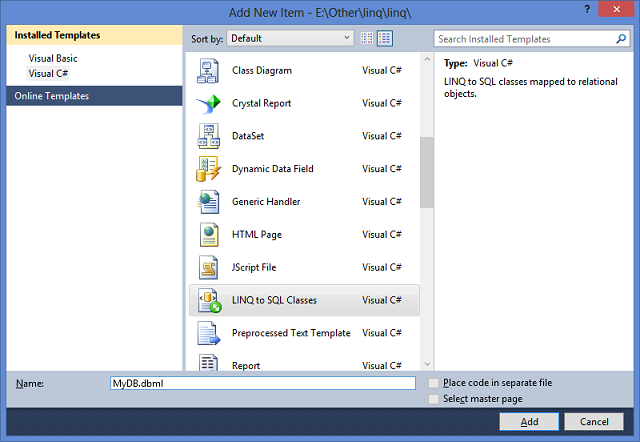
Task: Click the Name field containing MyDB.dbml
Action: click(x=263, y=383)
